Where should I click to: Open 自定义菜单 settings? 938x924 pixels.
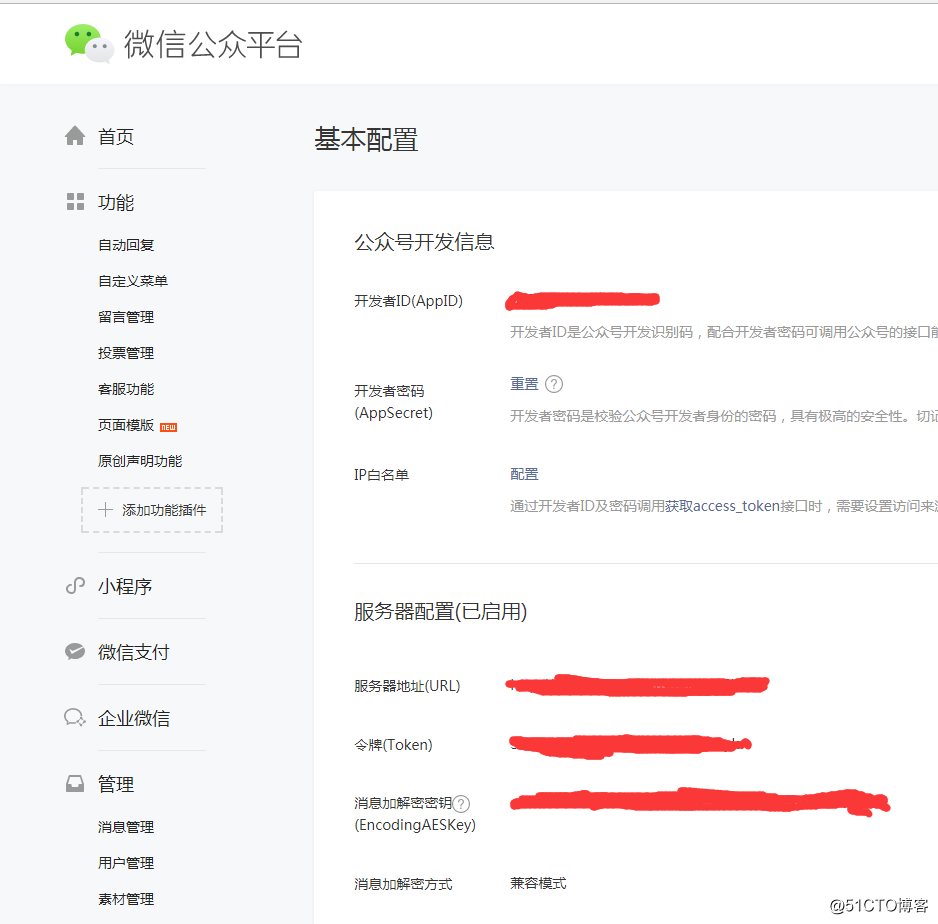[133, 280]
